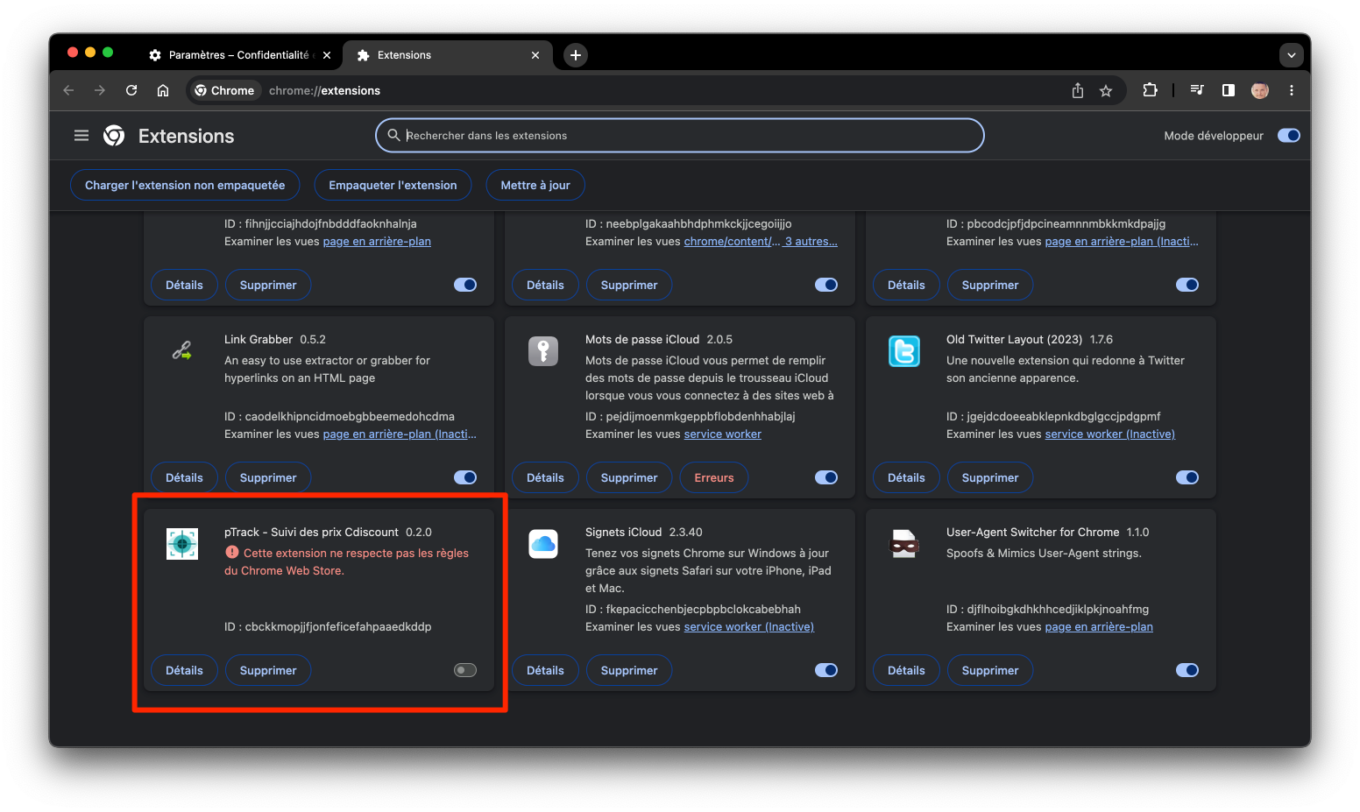Click the Old Twitter Layout bird icon
Viewport: 1360px width, 812px height.
pyautogui.click(x=904, y=351)
